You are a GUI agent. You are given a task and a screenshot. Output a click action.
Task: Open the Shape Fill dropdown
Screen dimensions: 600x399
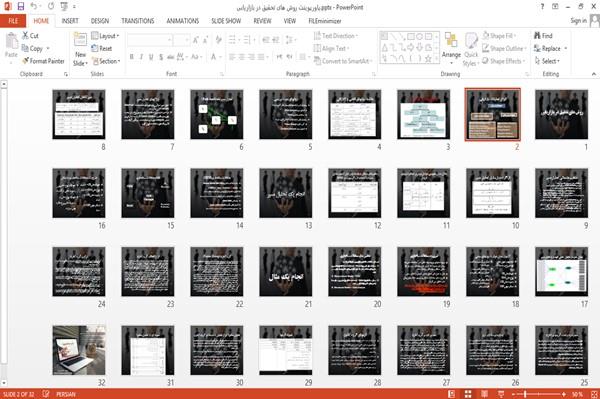click(499, 36)
